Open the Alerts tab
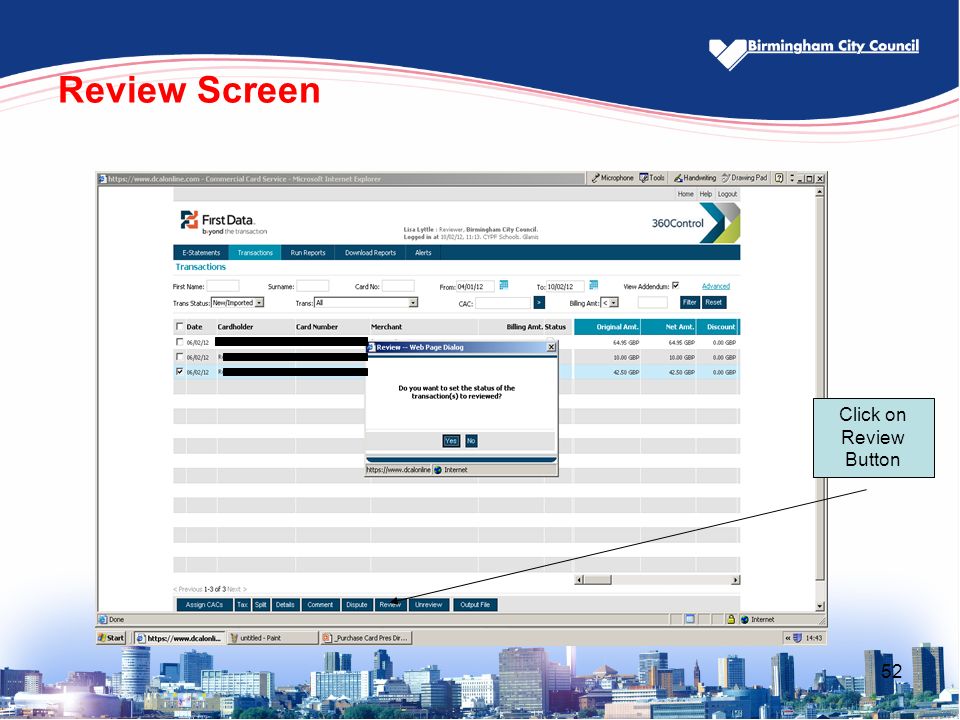 [423, 252]
